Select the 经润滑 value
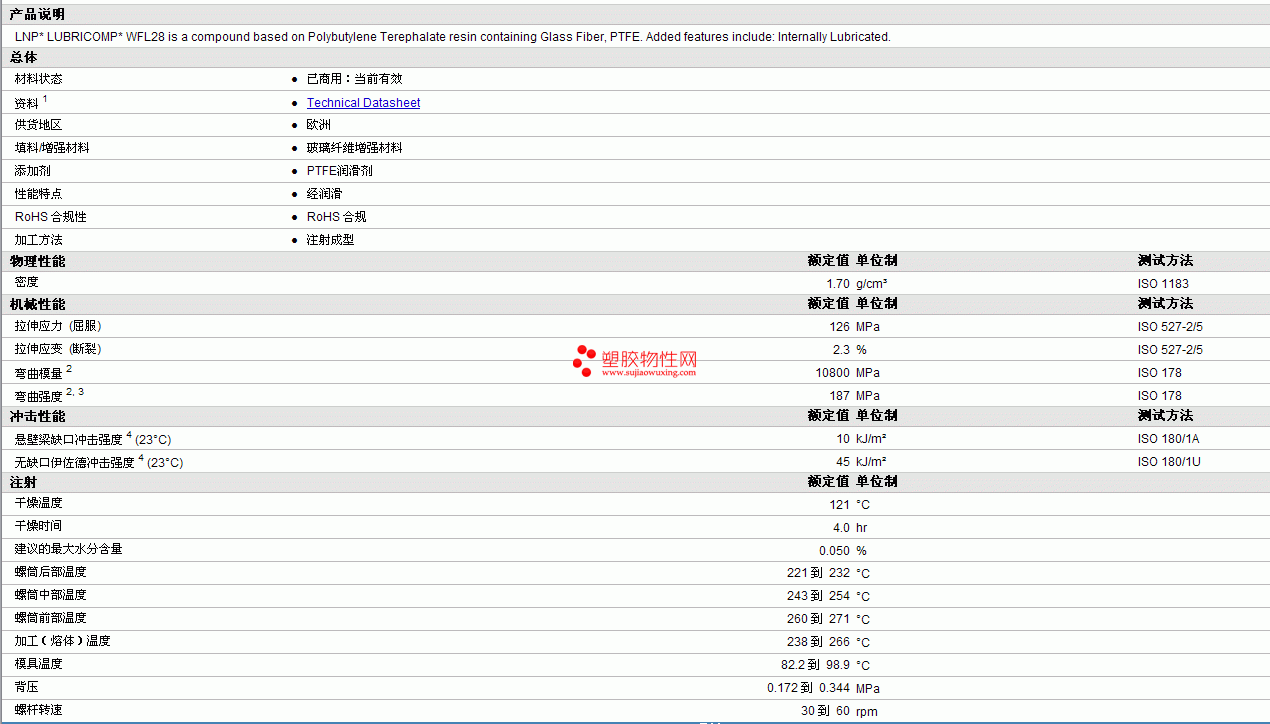The width and height of the screenshot is (1270, 724). [x=324, y=194]
